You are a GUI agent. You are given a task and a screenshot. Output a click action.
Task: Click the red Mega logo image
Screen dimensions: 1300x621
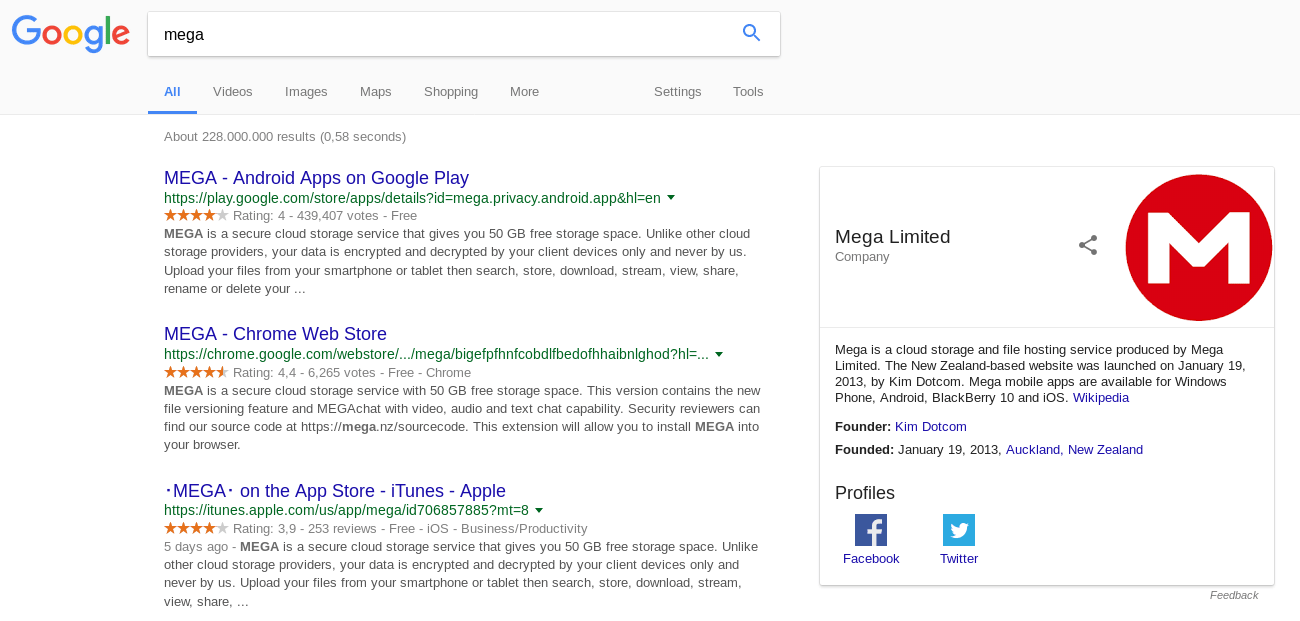1199,247
